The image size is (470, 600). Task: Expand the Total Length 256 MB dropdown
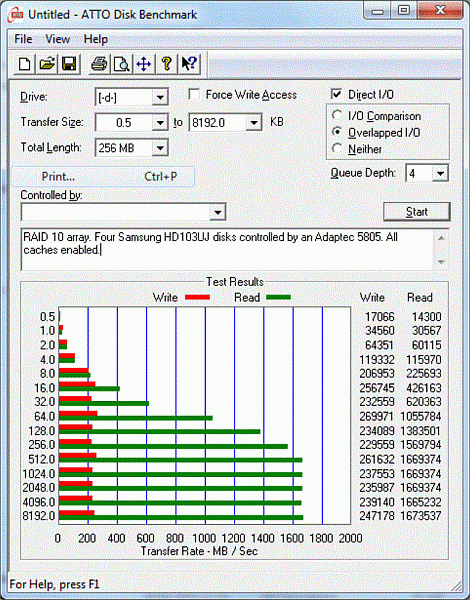tap(160, 148)
